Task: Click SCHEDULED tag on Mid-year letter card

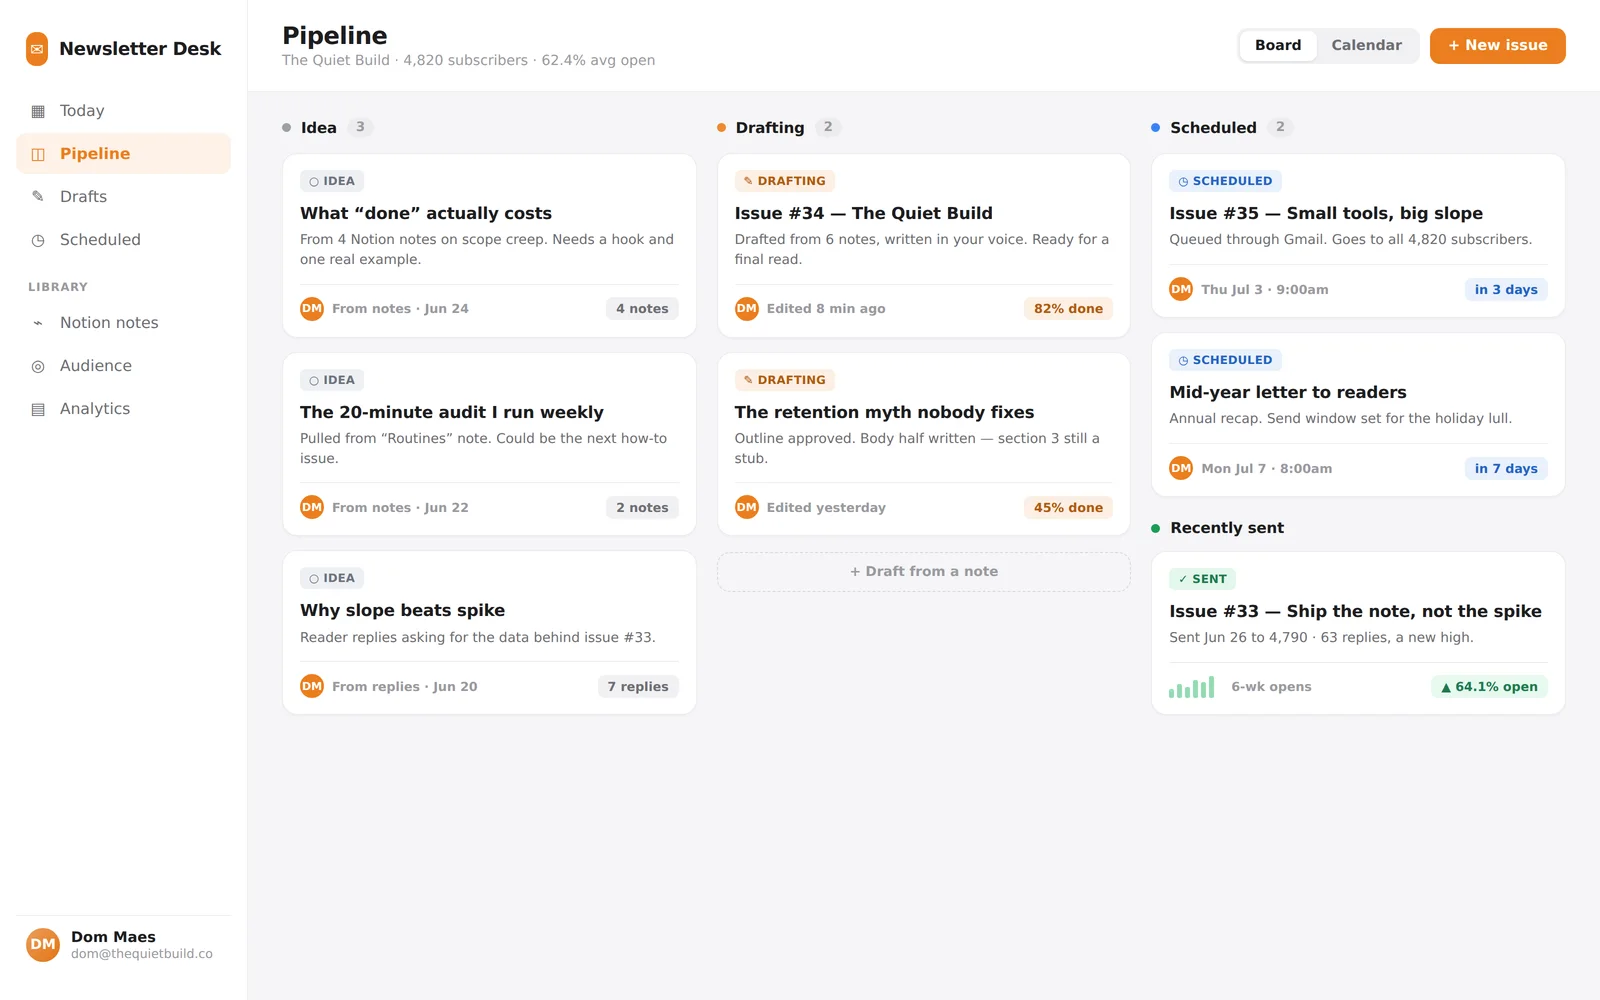Action: point(1225,360)
